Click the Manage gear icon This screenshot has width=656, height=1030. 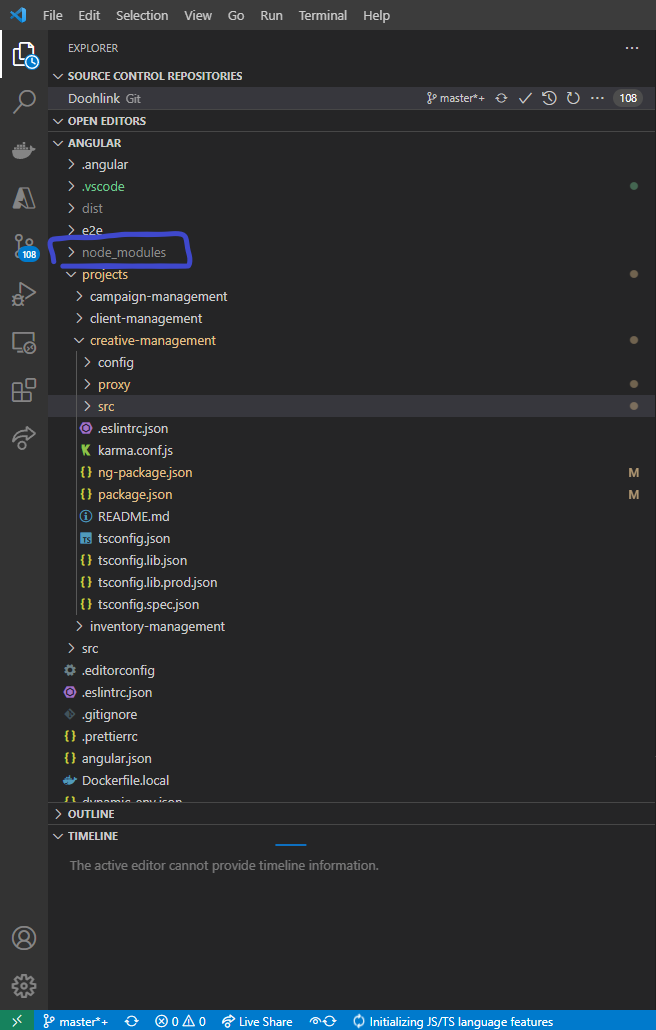(24, 985)
